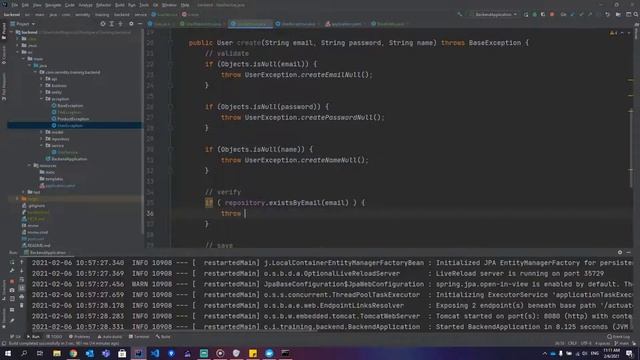Screen dimensions: 640x360
Task: Click the Git branch widget in status bar
Action: coord(622,344)
